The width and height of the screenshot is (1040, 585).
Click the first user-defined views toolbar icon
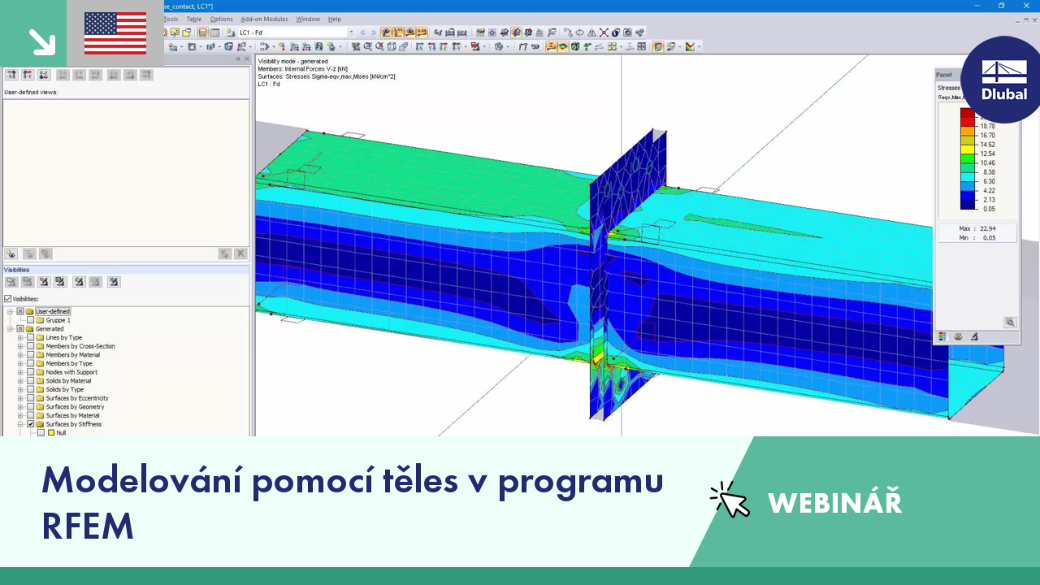(11, 75)
